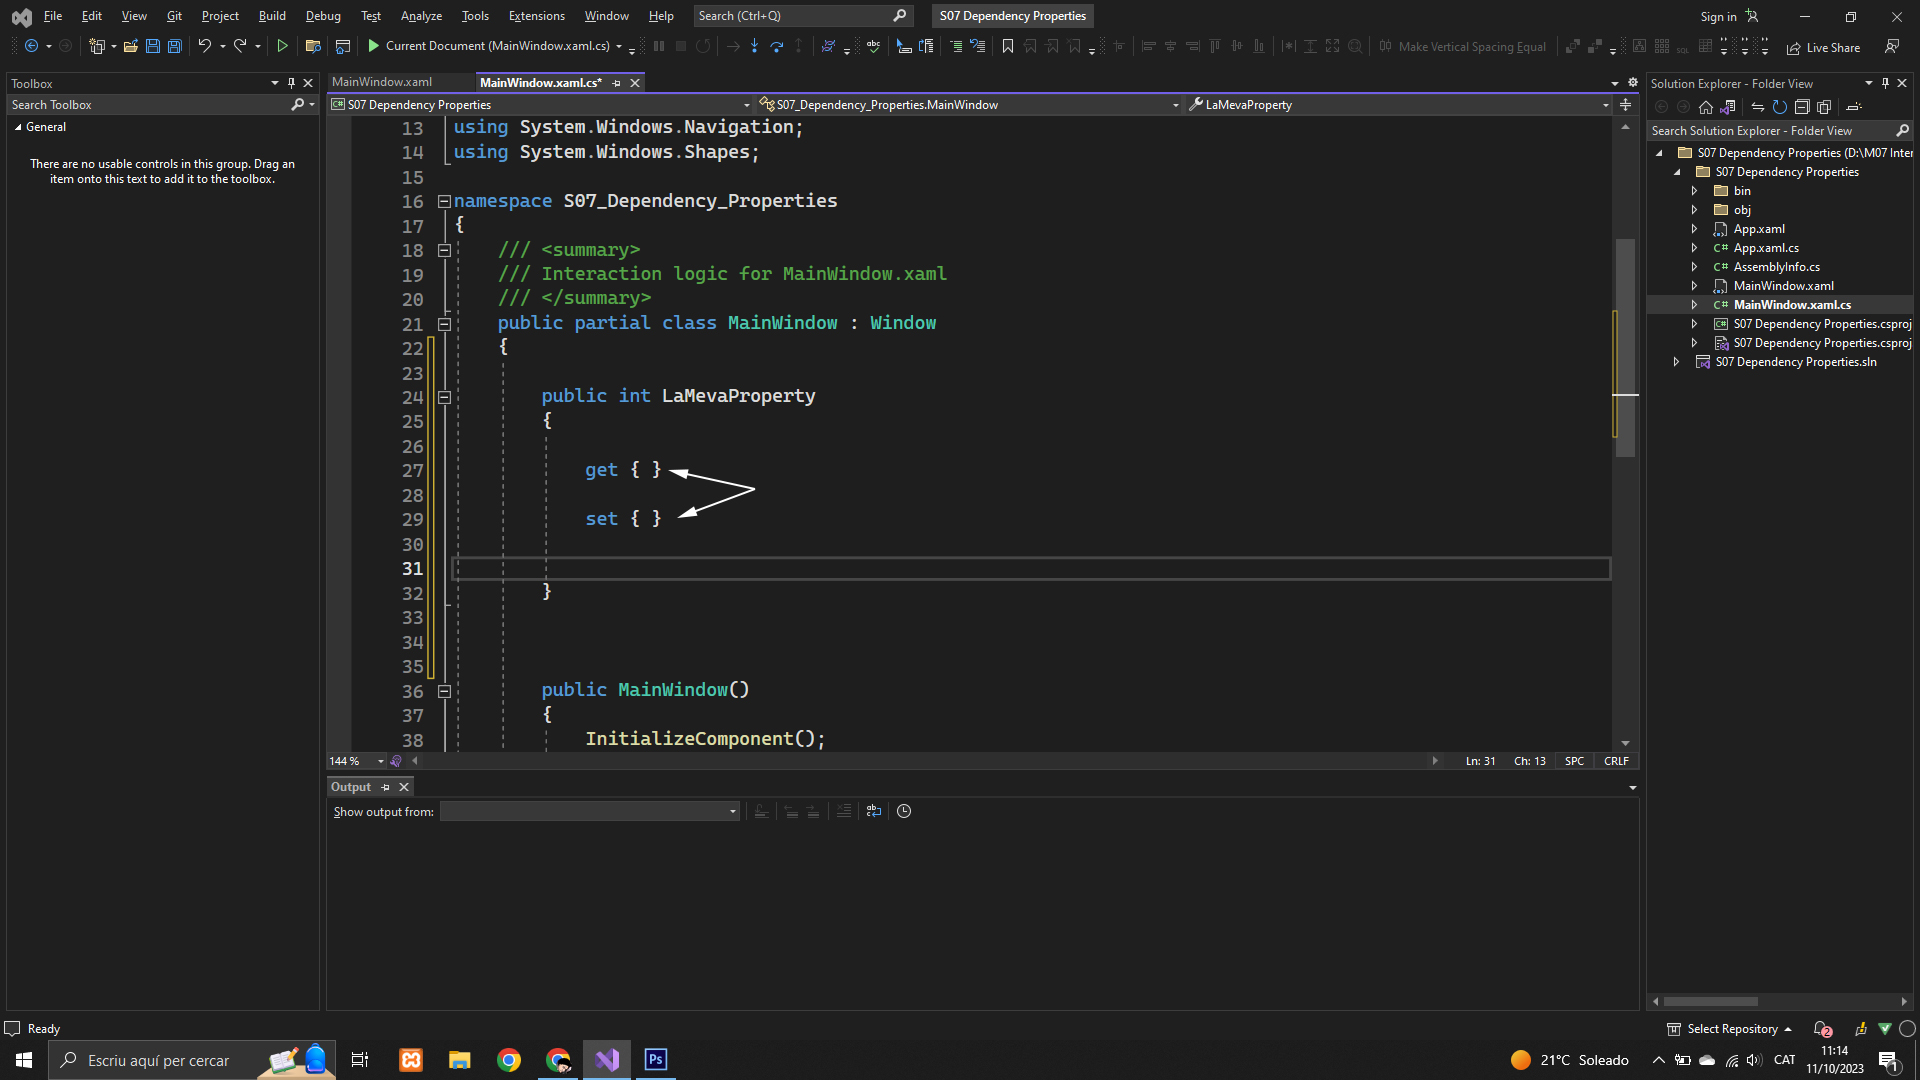Click the Save All toolbar icon

point(174,46)
